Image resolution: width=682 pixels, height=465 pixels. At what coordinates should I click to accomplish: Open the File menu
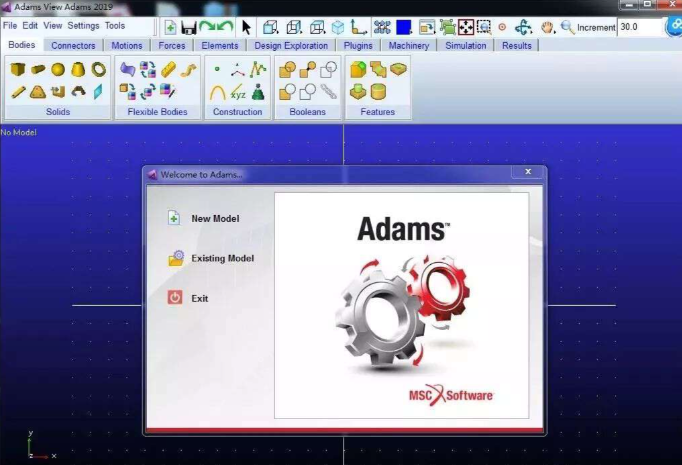(x=10, y=25)
